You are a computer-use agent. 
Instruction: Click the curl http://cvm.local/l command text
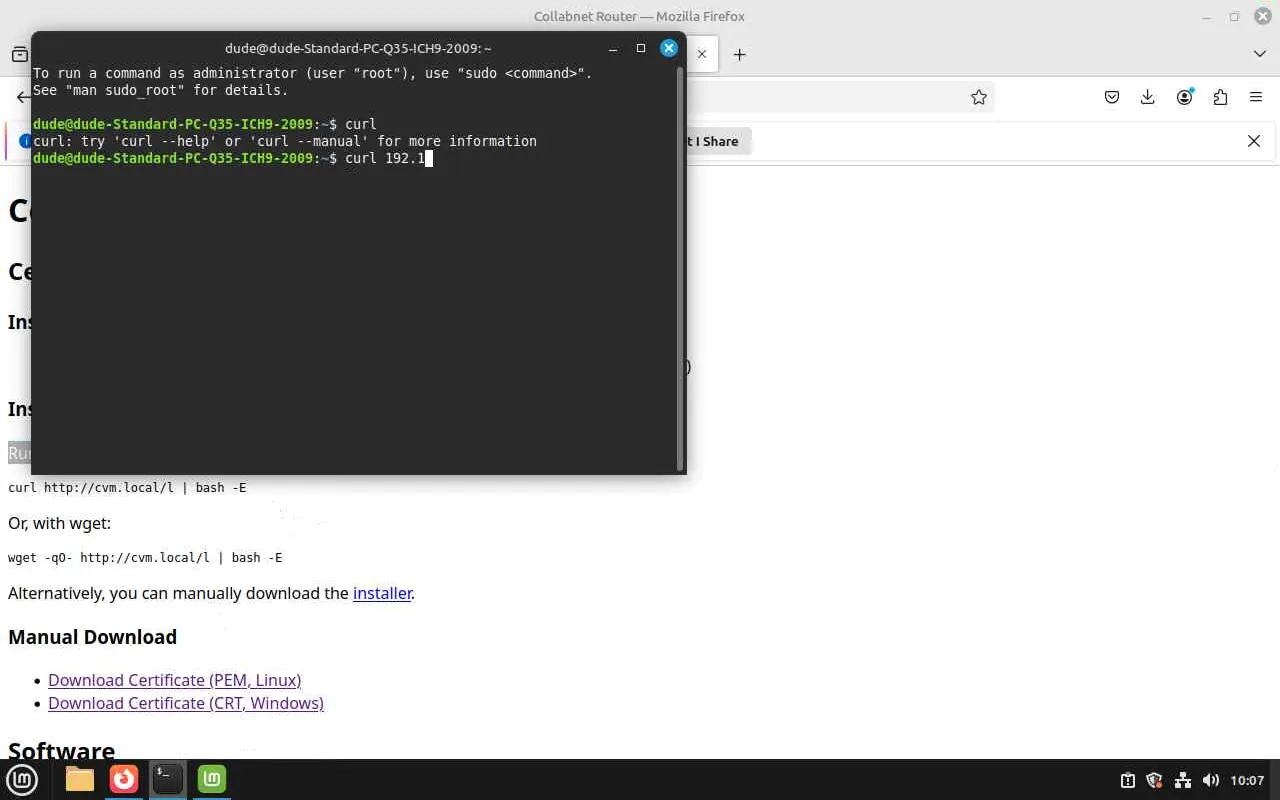coord(127,488)
